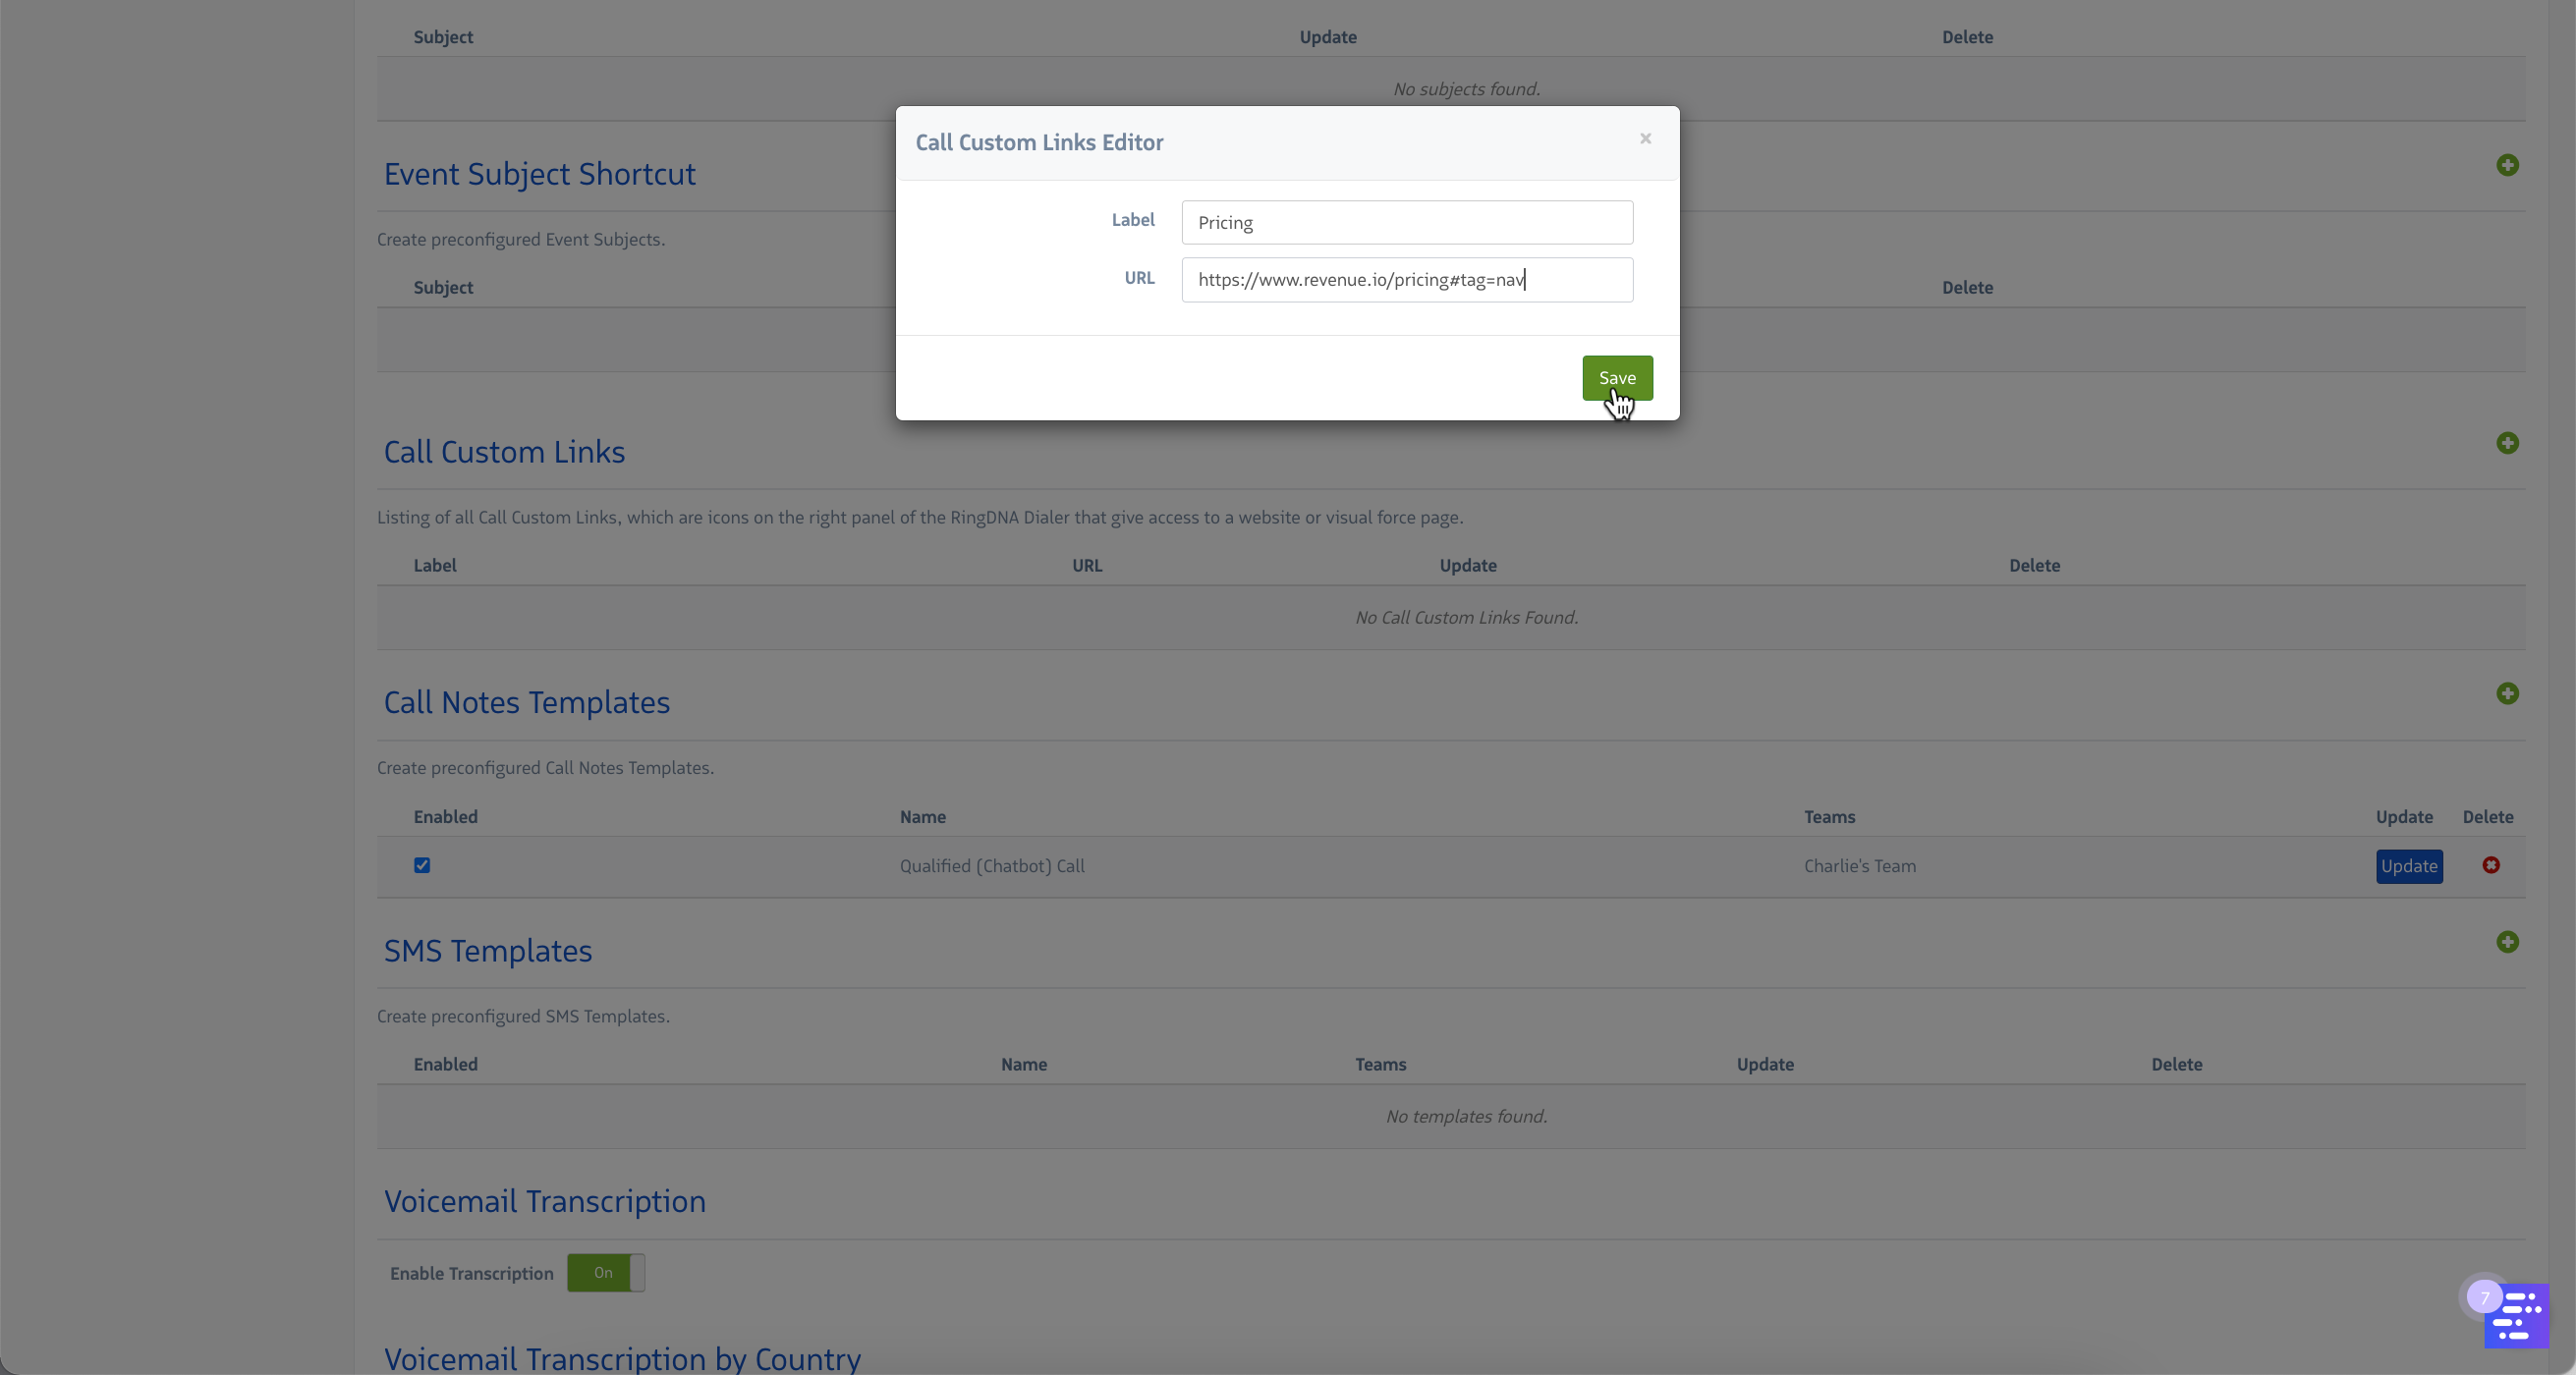2576x1375 pixels.
Task: Click the Event Subject Shortcut heading
Action: click(539, 174)
